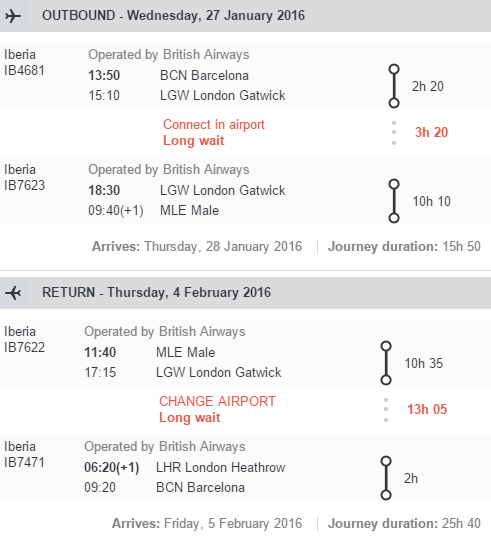The height and width of the screenshot is (544, 491).
Task: Click the dotted layover icon beside 13h 05
Action: (386, 410)
